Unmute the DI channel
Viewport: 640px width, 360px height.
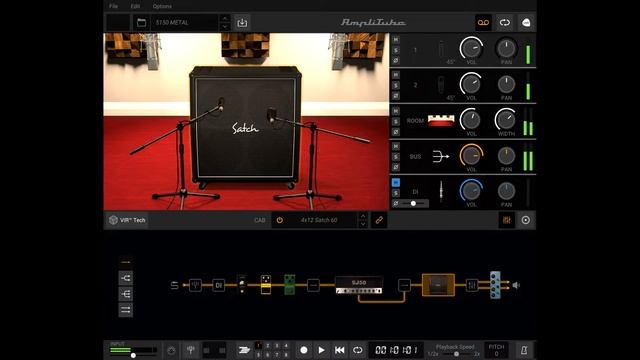click(396, 182)
